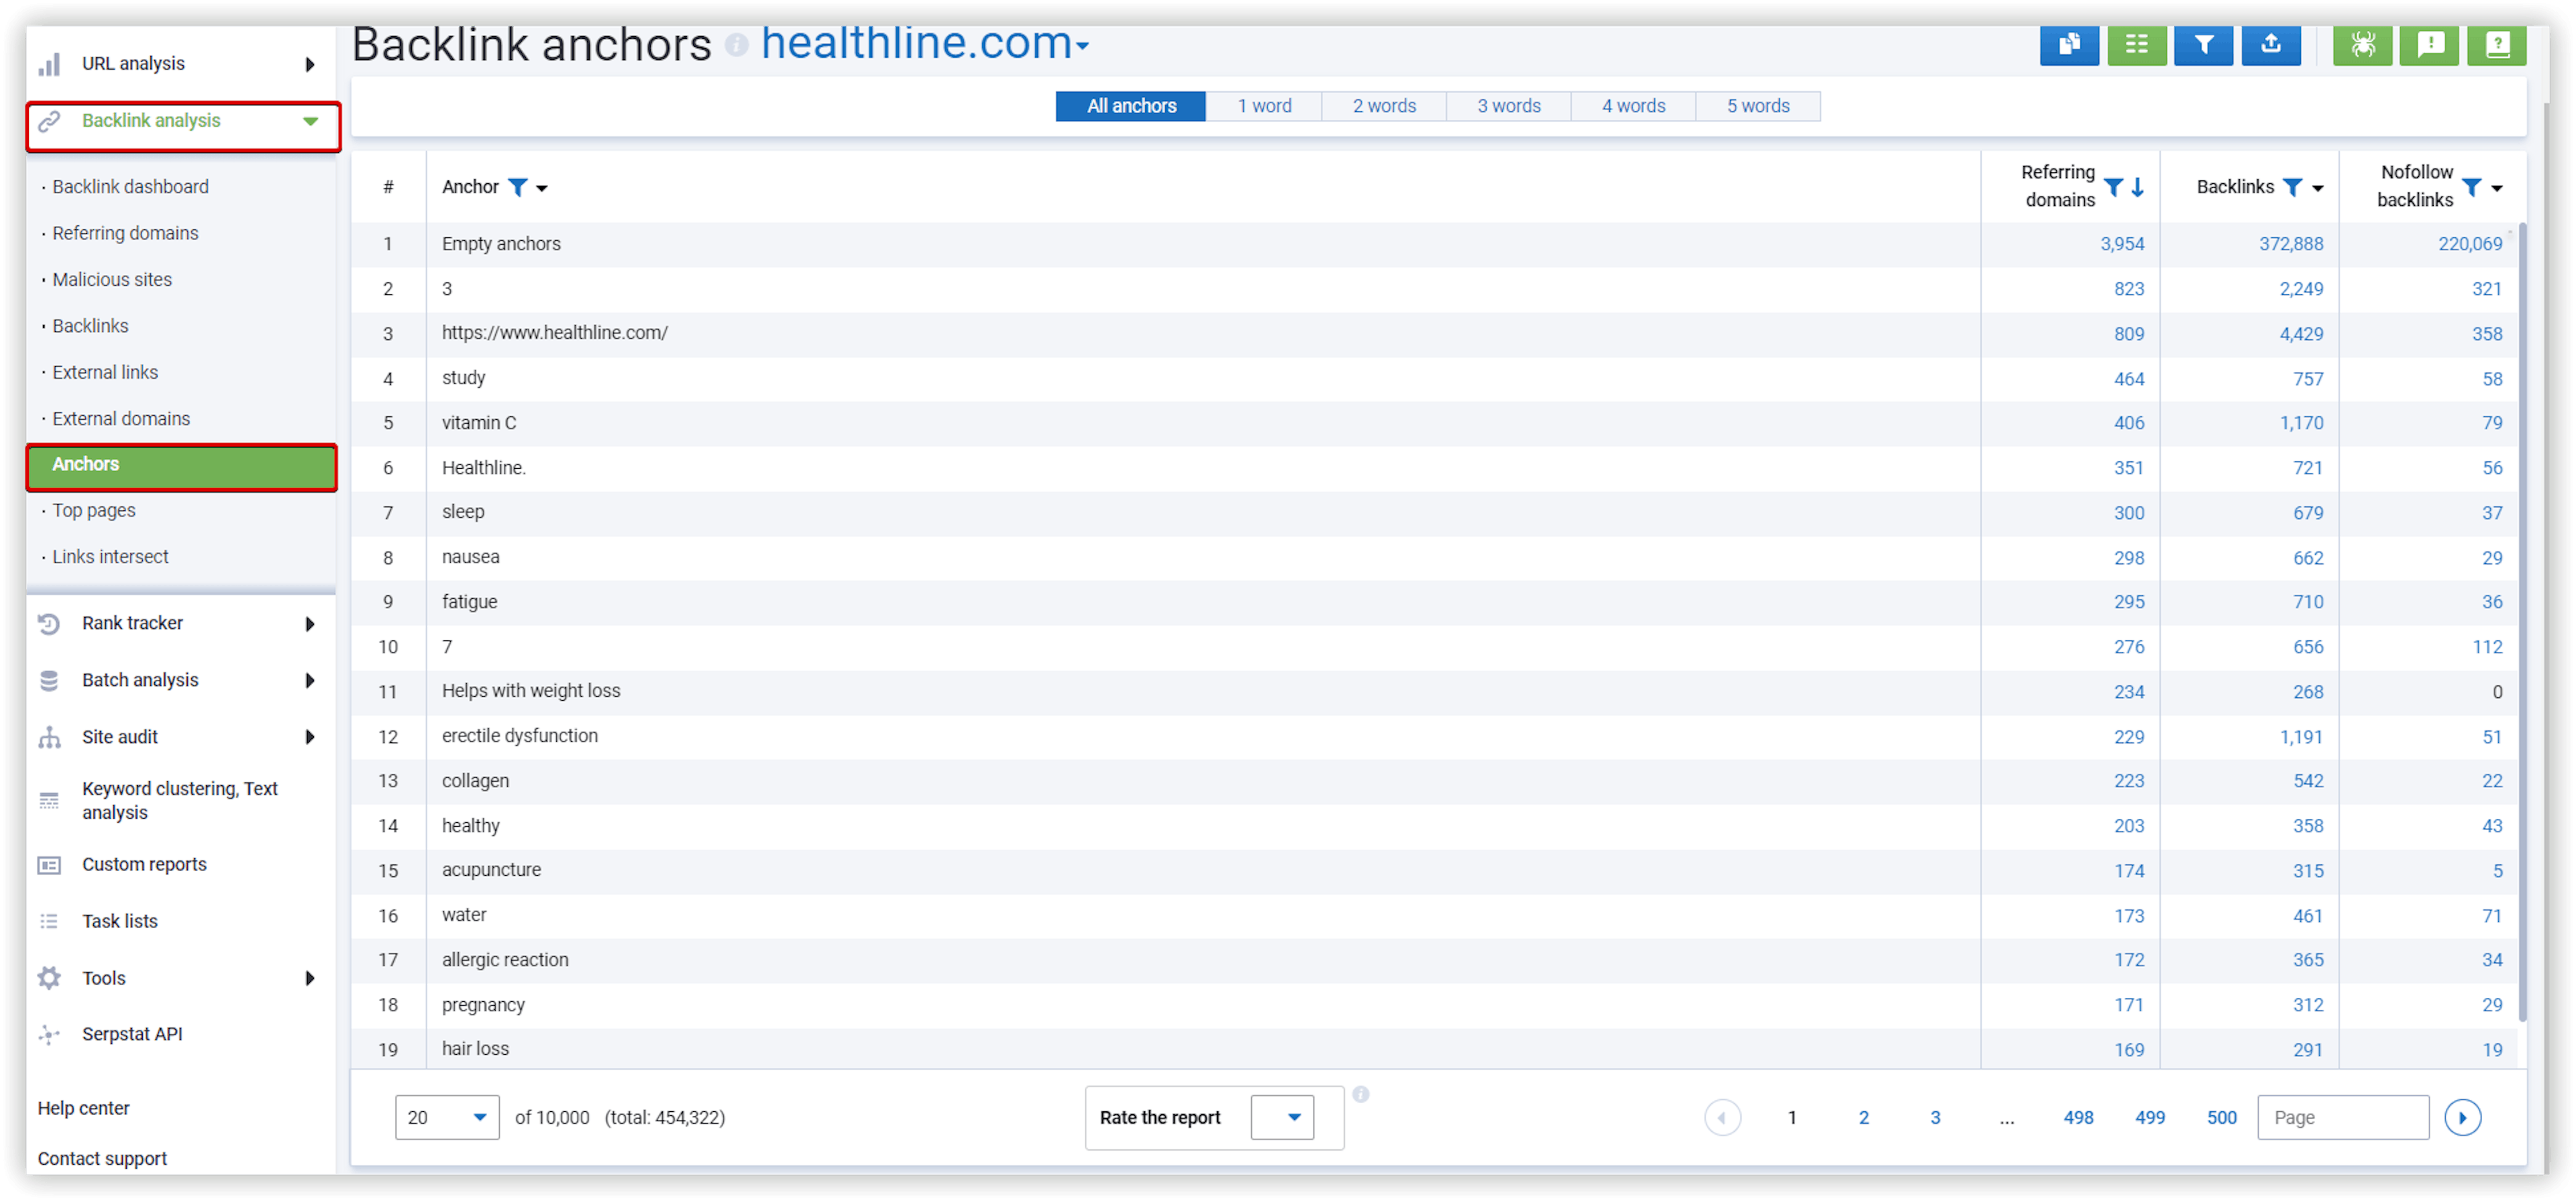Open the rows per page dropdown showing 20
The height and width of the screenshot is (1201, 2576).
click(x=447, y=1118)
